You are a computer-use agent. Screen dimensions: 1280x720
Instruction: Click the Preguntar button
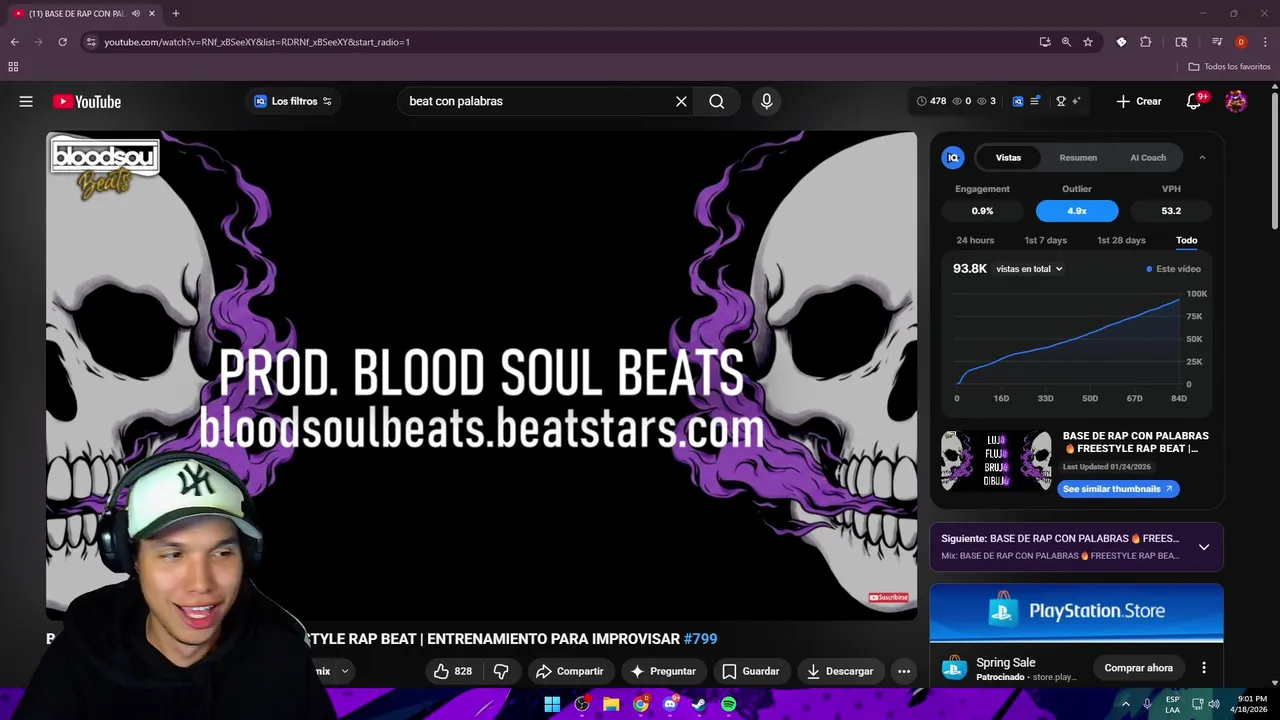[662, 671]
